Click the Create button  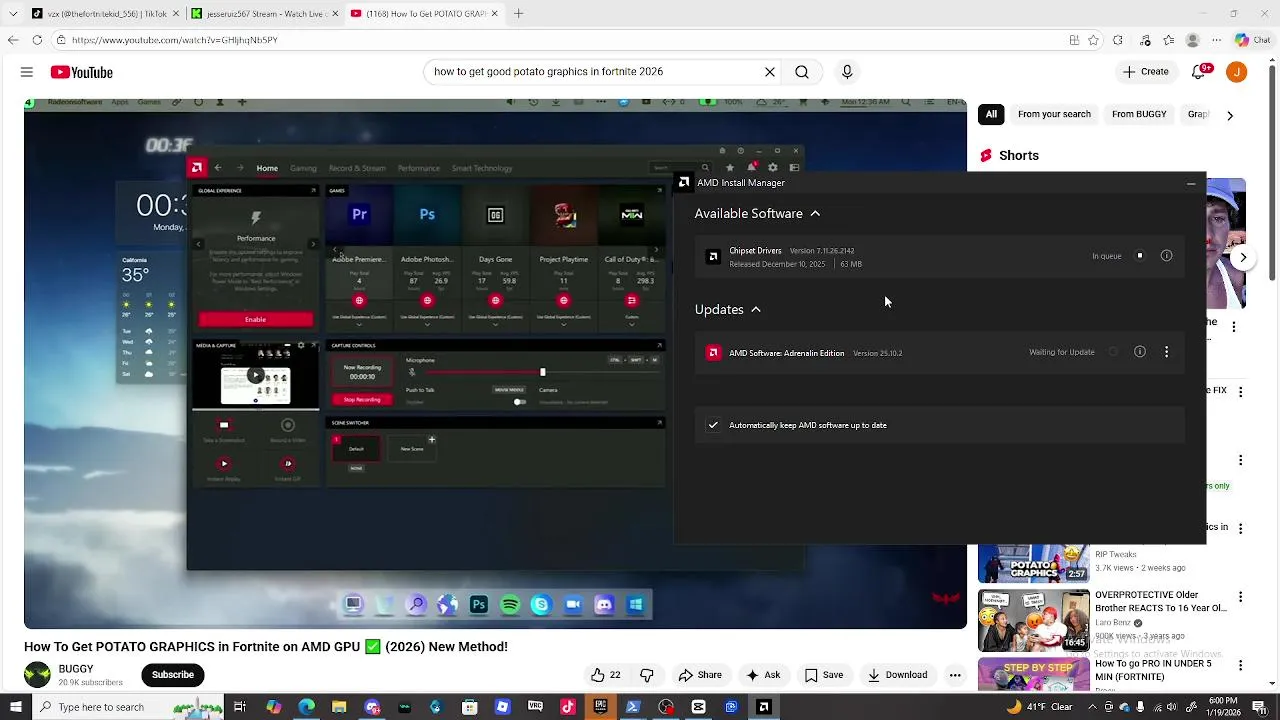(x=1146, y=72)
